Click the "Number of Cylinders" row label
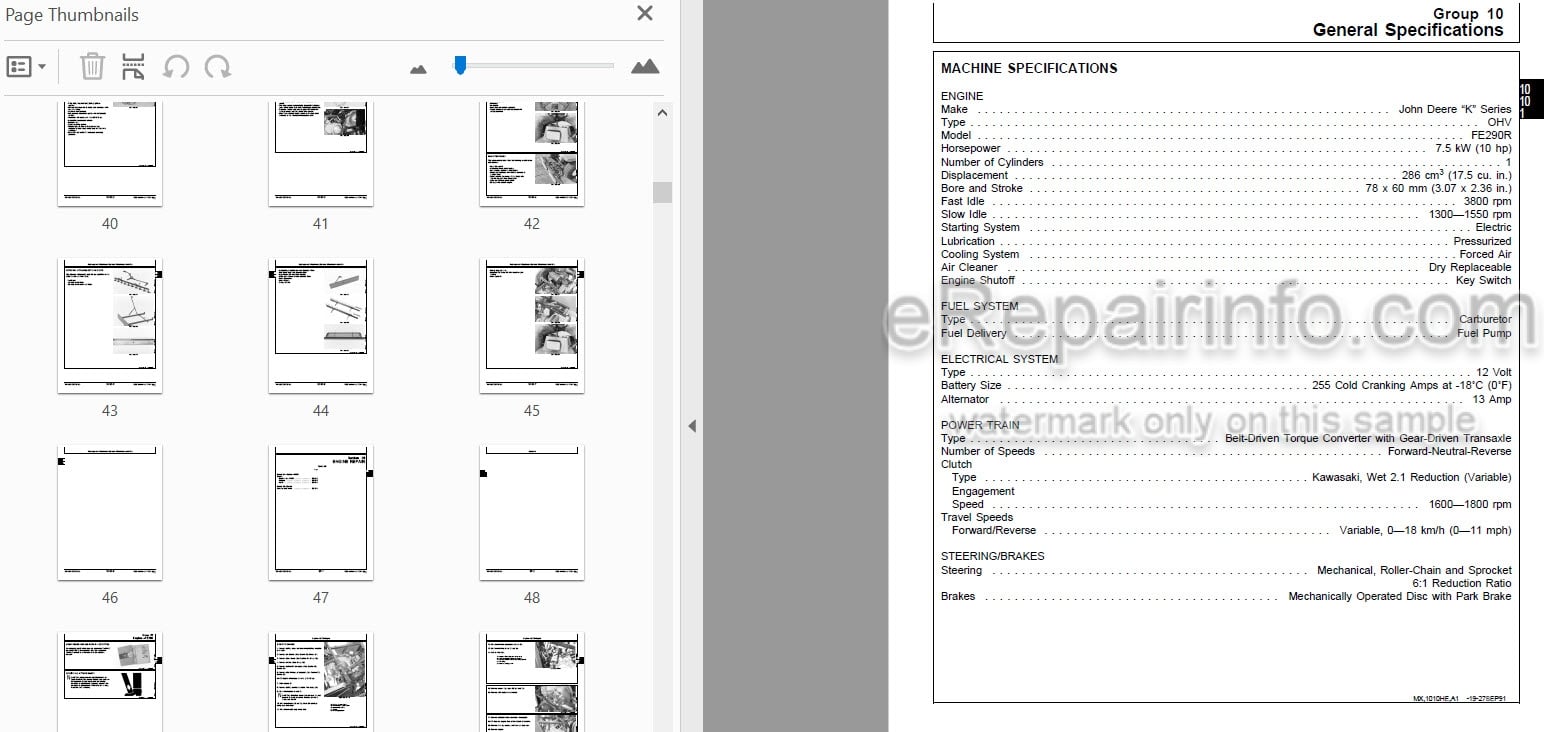The width and height of the screenshot is (1544, 732). click(x=992, y=162)
